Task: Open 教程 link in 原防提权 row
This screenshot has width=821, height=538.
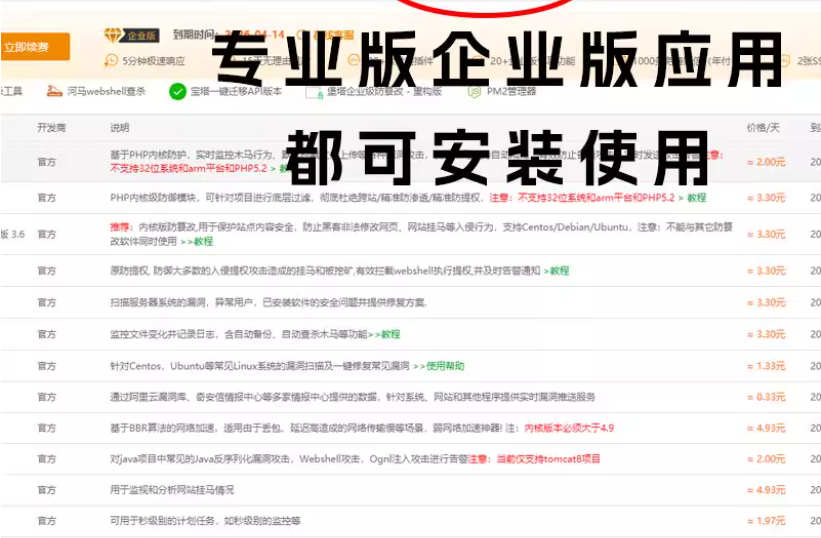Action: 558,271
